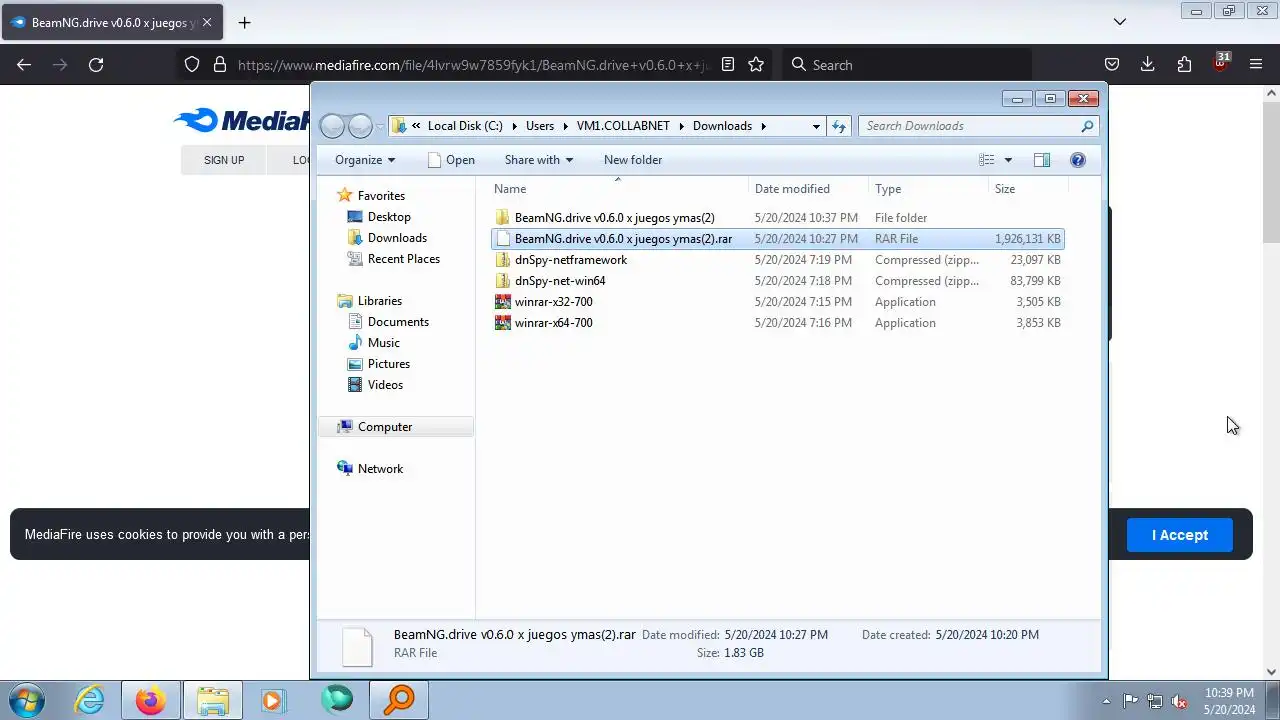Click the Search Downloads field

(978, 126)
